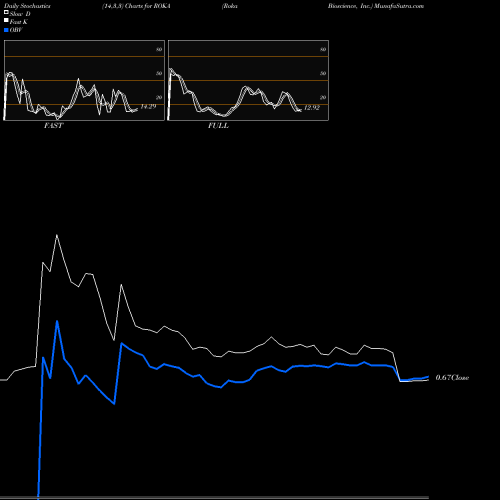Image resolution: width=500 pixels, height=500 pixels.
Task: Click the 20 level label in FULL chart
Action: [x=323, y=97]
